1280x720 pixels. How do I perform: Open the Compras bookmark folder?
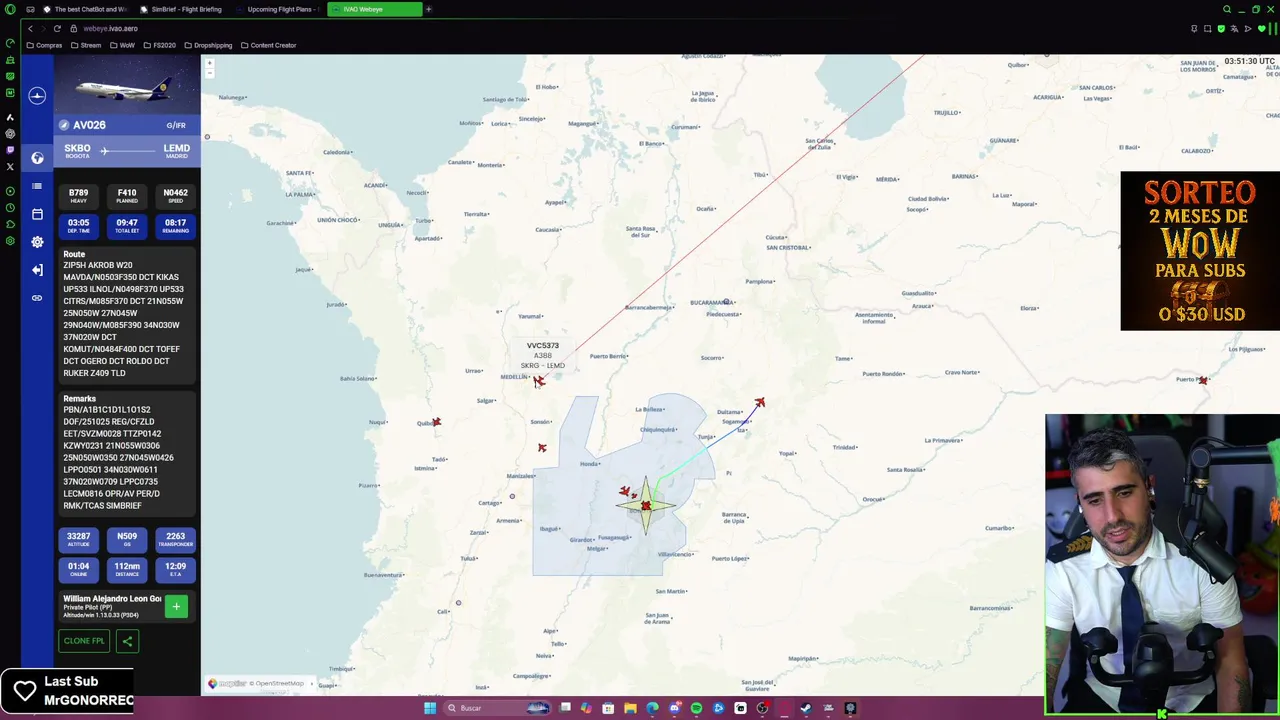tap(44, 45)
